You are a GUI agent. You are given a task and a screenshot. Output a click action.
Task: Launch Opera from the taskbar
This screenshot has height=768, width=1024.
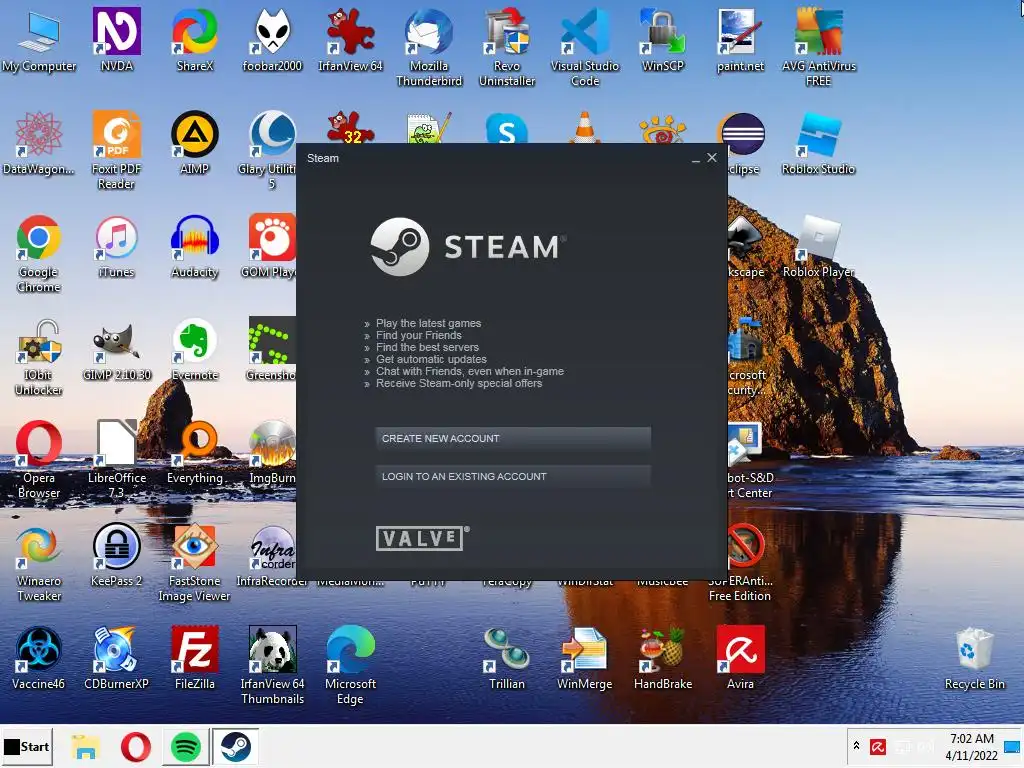[x=136, y=747]
